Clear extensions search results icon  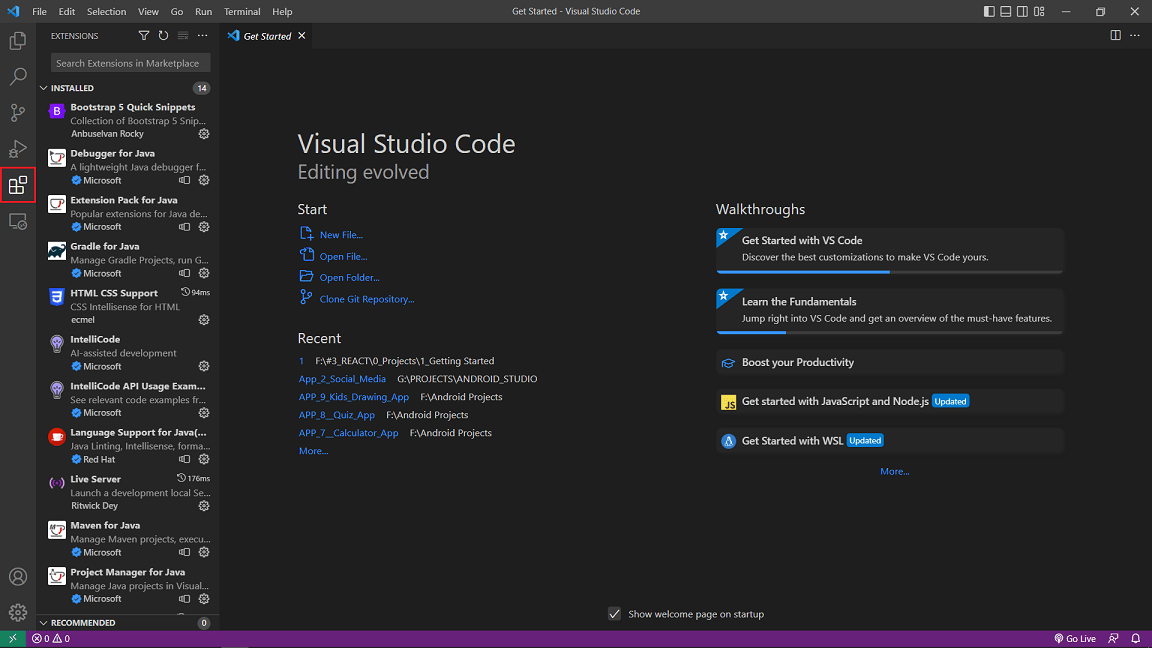pyautogui.click(x=183, y=35)
